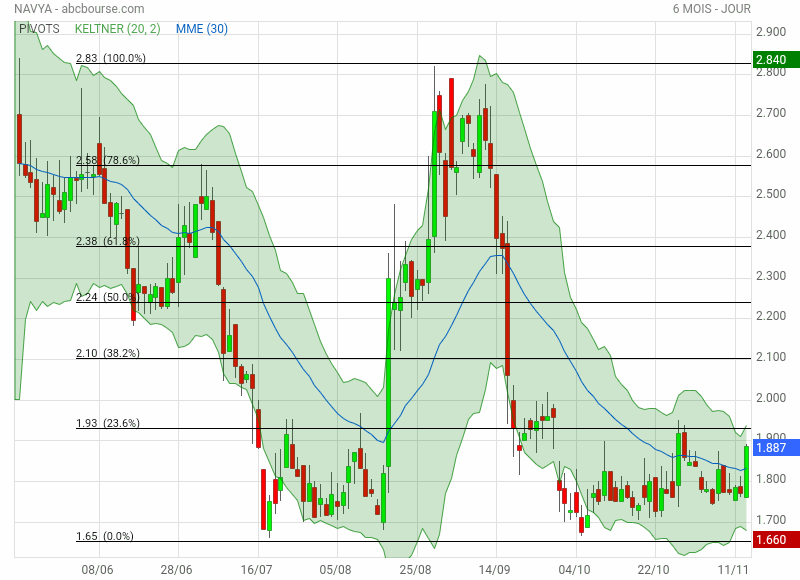This screenshot has width=800, height=580.
Task: Click the 14/09 date axis label
Action: pyautogui.click(x=494, y=569)
